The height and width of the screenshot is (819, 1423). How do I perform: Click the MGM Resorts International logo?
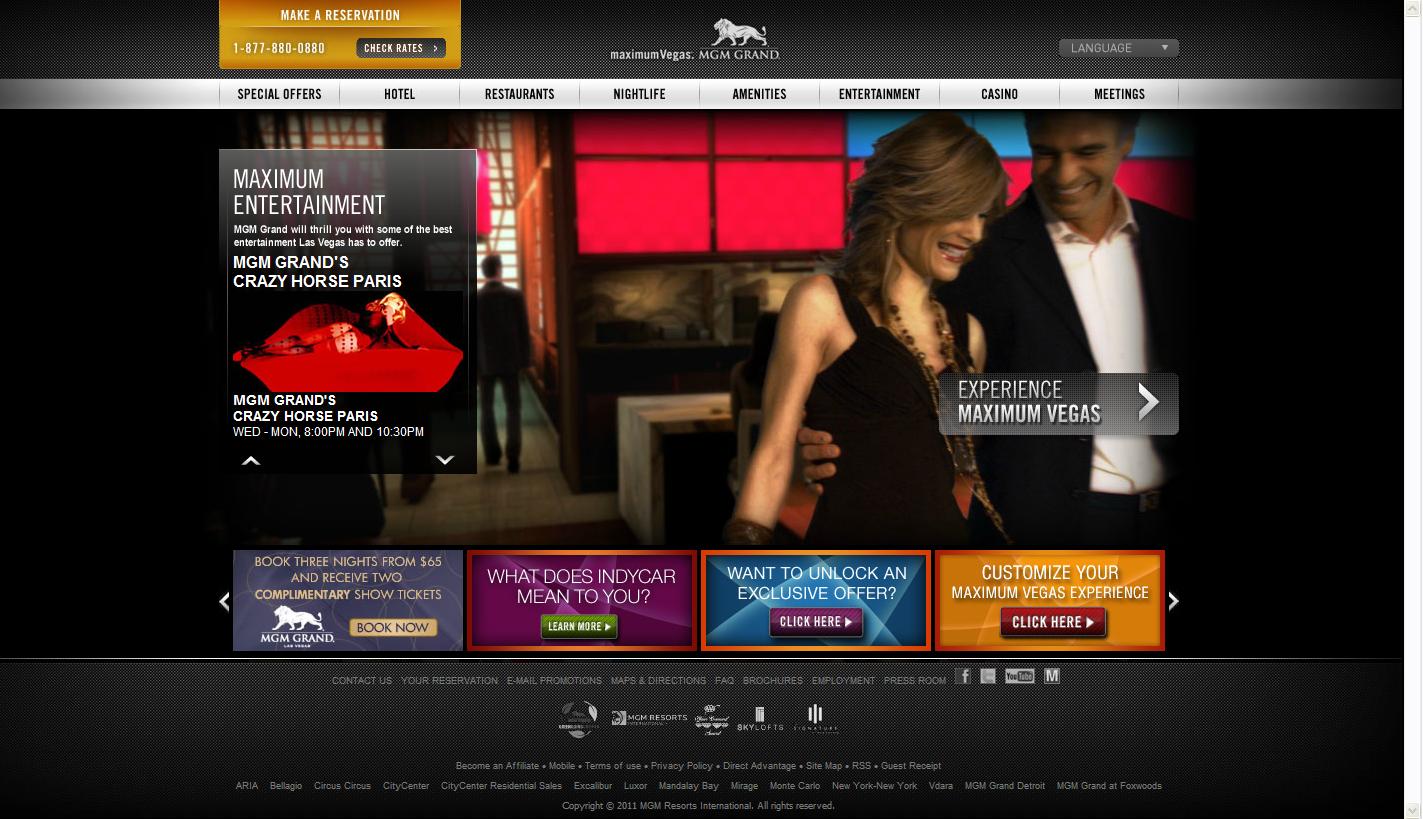[649, 718]
